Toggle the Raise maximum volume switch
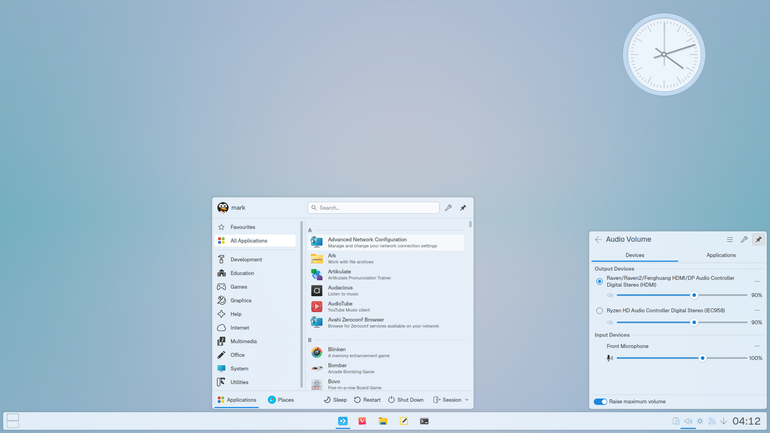Screen dimensions: 770x433 tap(600, 402)
